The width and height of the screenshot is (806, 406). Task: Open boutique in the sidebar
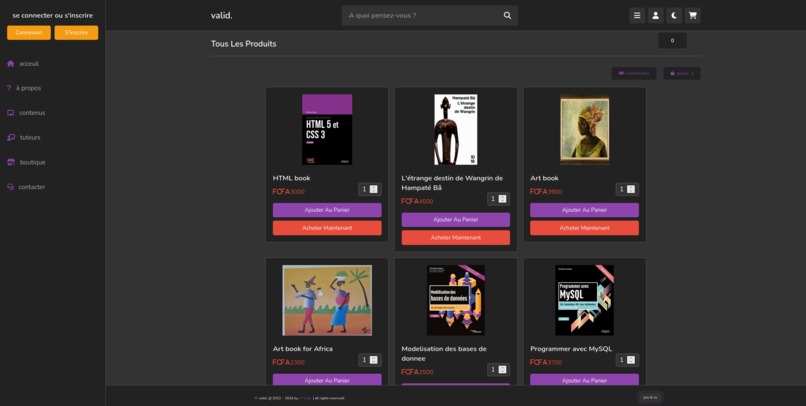32,162
